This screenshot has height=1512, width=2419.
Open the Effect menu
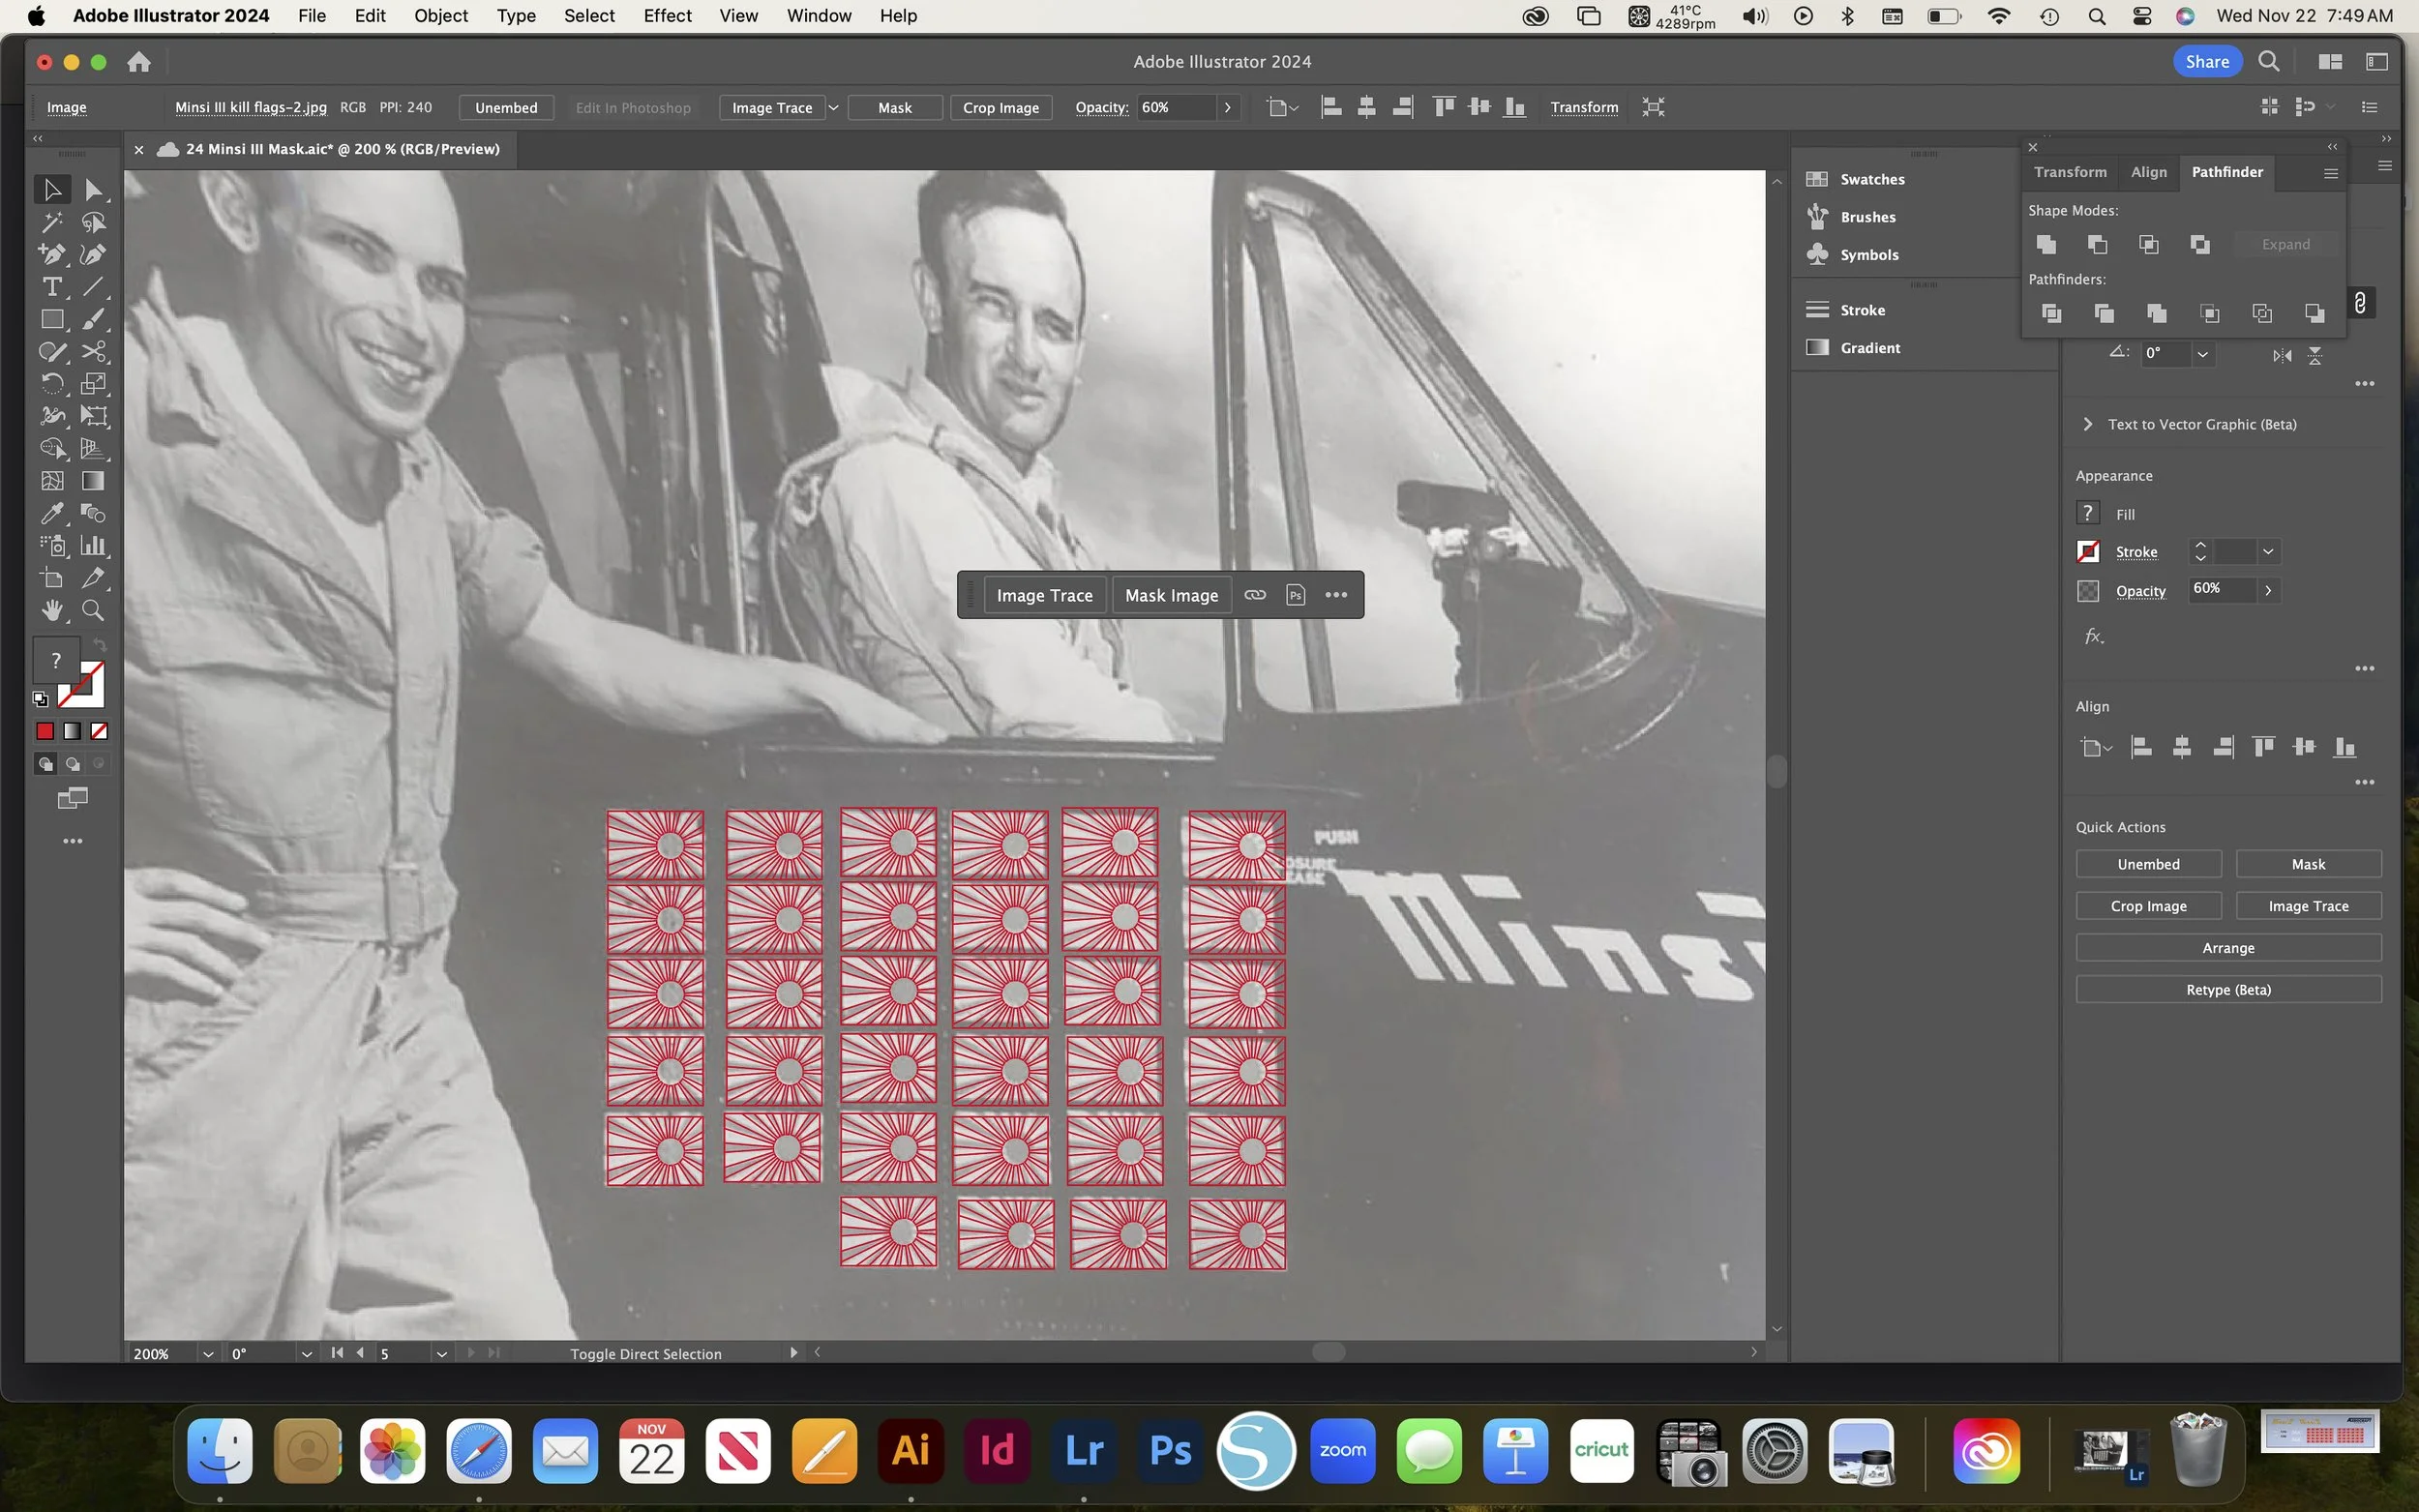[x=667, y=16]
